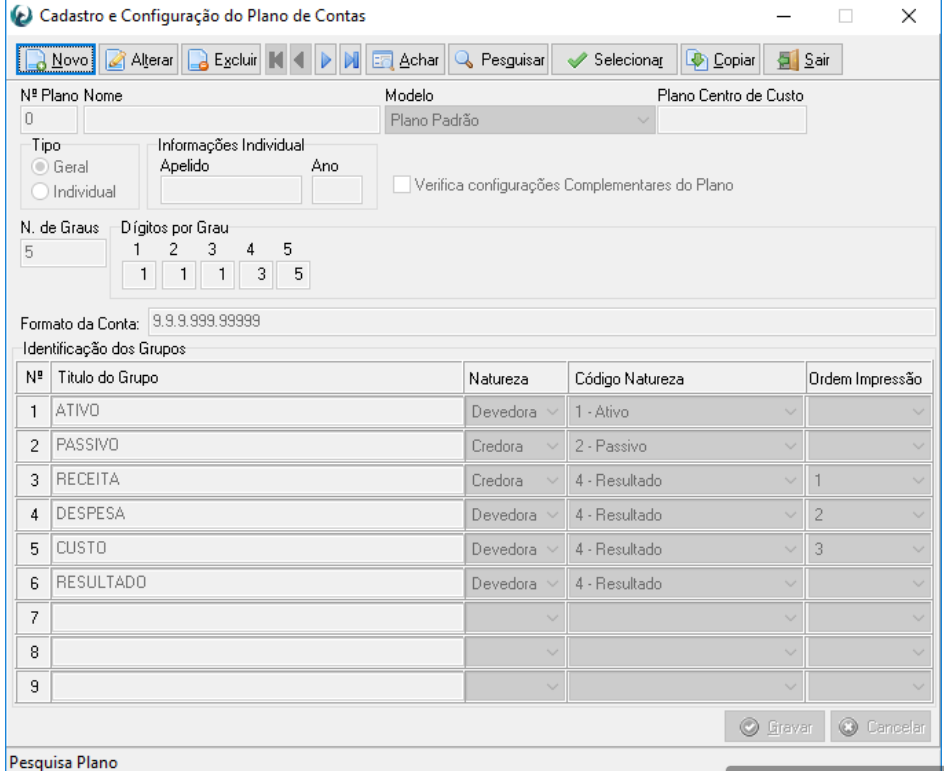Click the DESPESA group title field
Screen dimensions: 944x771
coord(258,515)
